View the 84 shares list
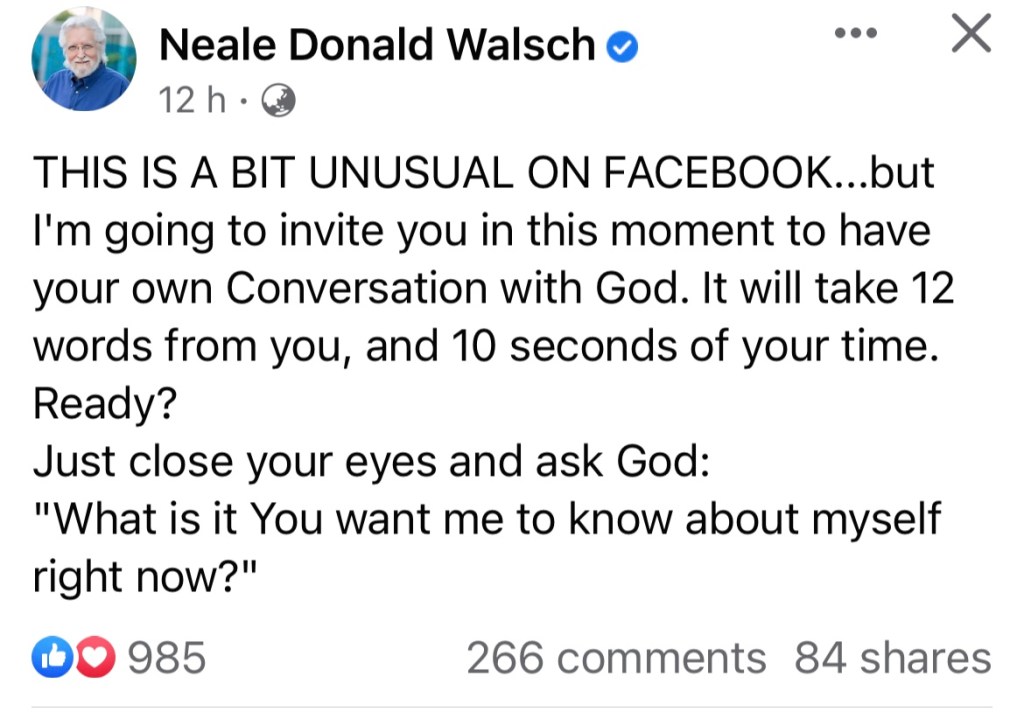Image resolution: width=1024 pixels, height=718 pixels. pyautogui.click(x=892, y=657)
